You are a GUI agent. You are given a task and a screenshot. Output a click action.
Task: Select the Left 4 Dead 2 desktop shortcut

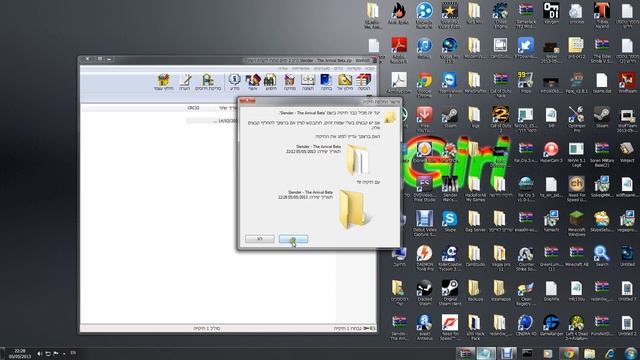click(x=576, y=327)
